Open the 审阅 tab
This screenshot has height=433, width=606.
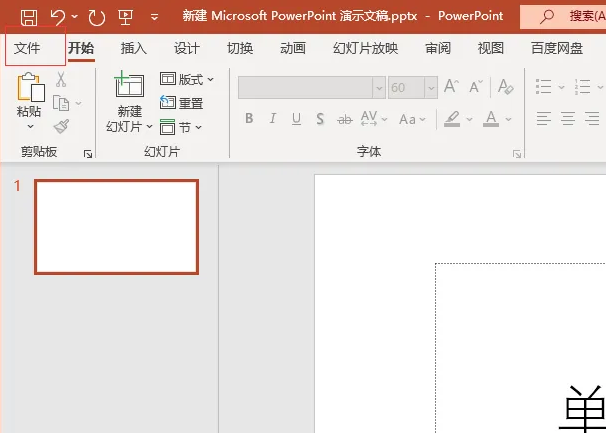pos(438,48)
